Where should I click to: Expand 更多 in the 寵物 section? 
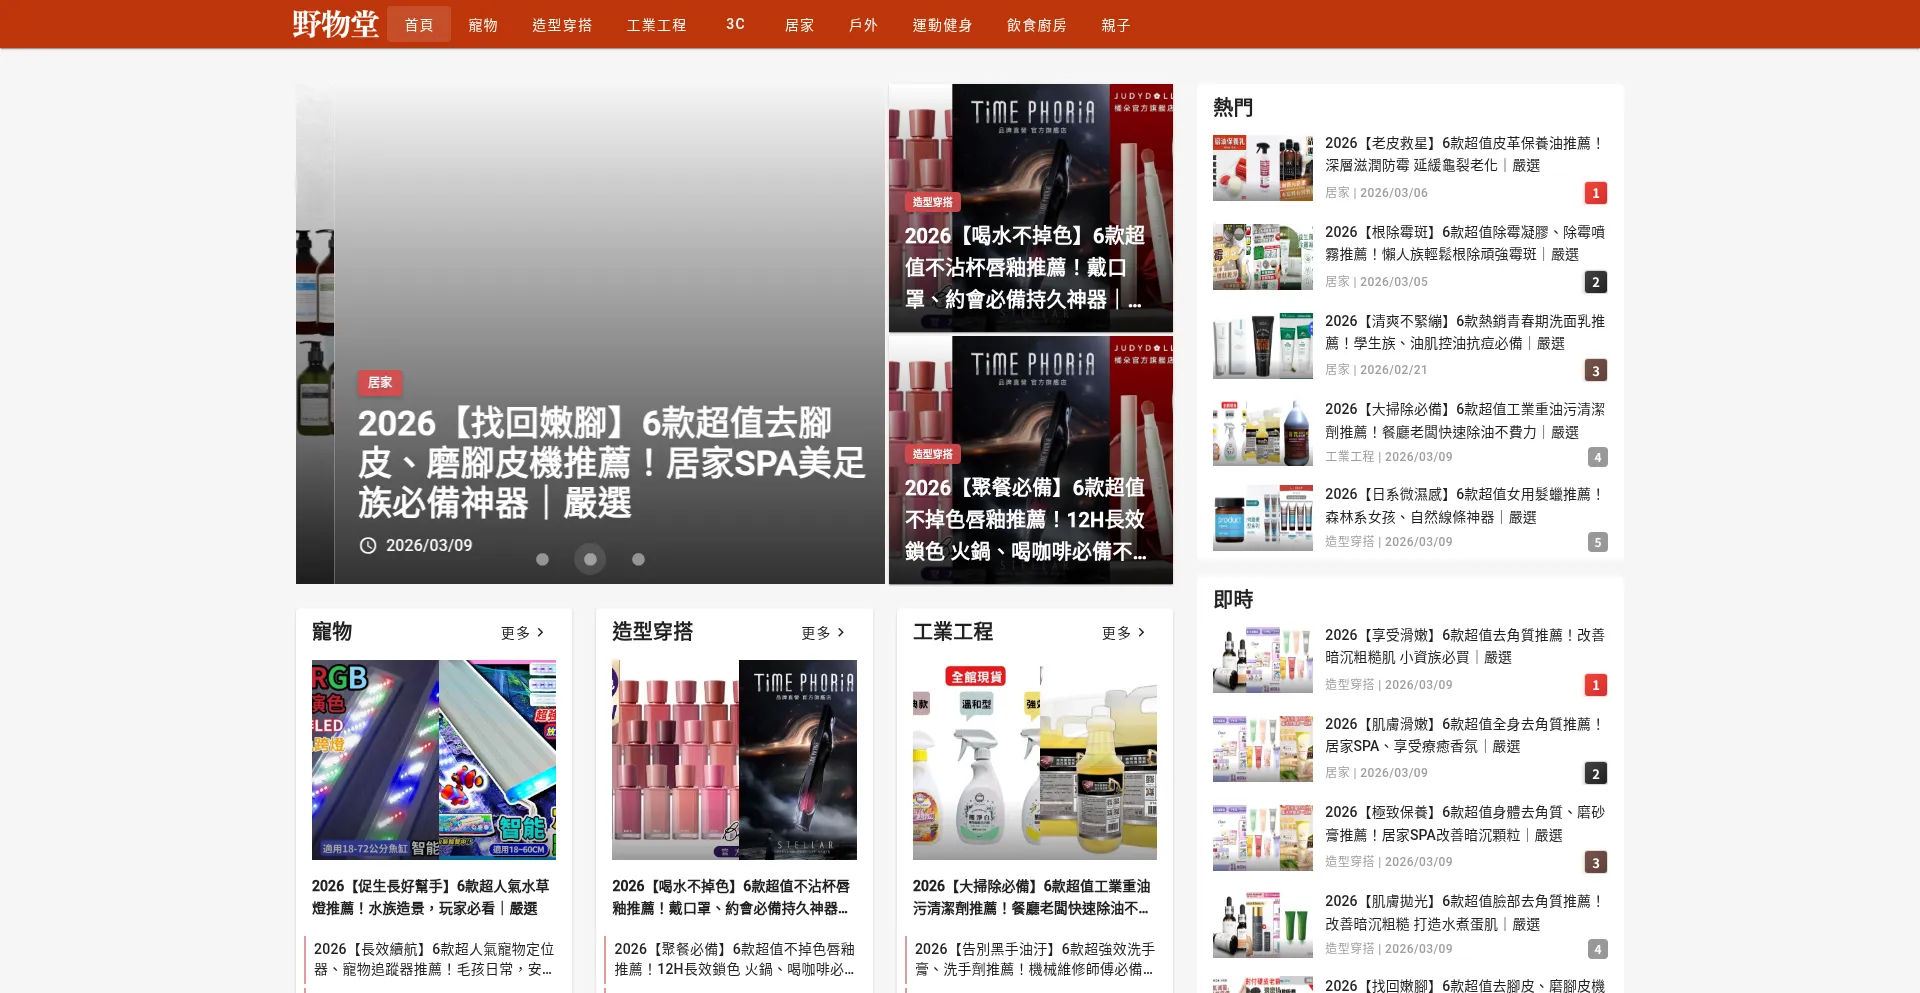click(523, 633)
